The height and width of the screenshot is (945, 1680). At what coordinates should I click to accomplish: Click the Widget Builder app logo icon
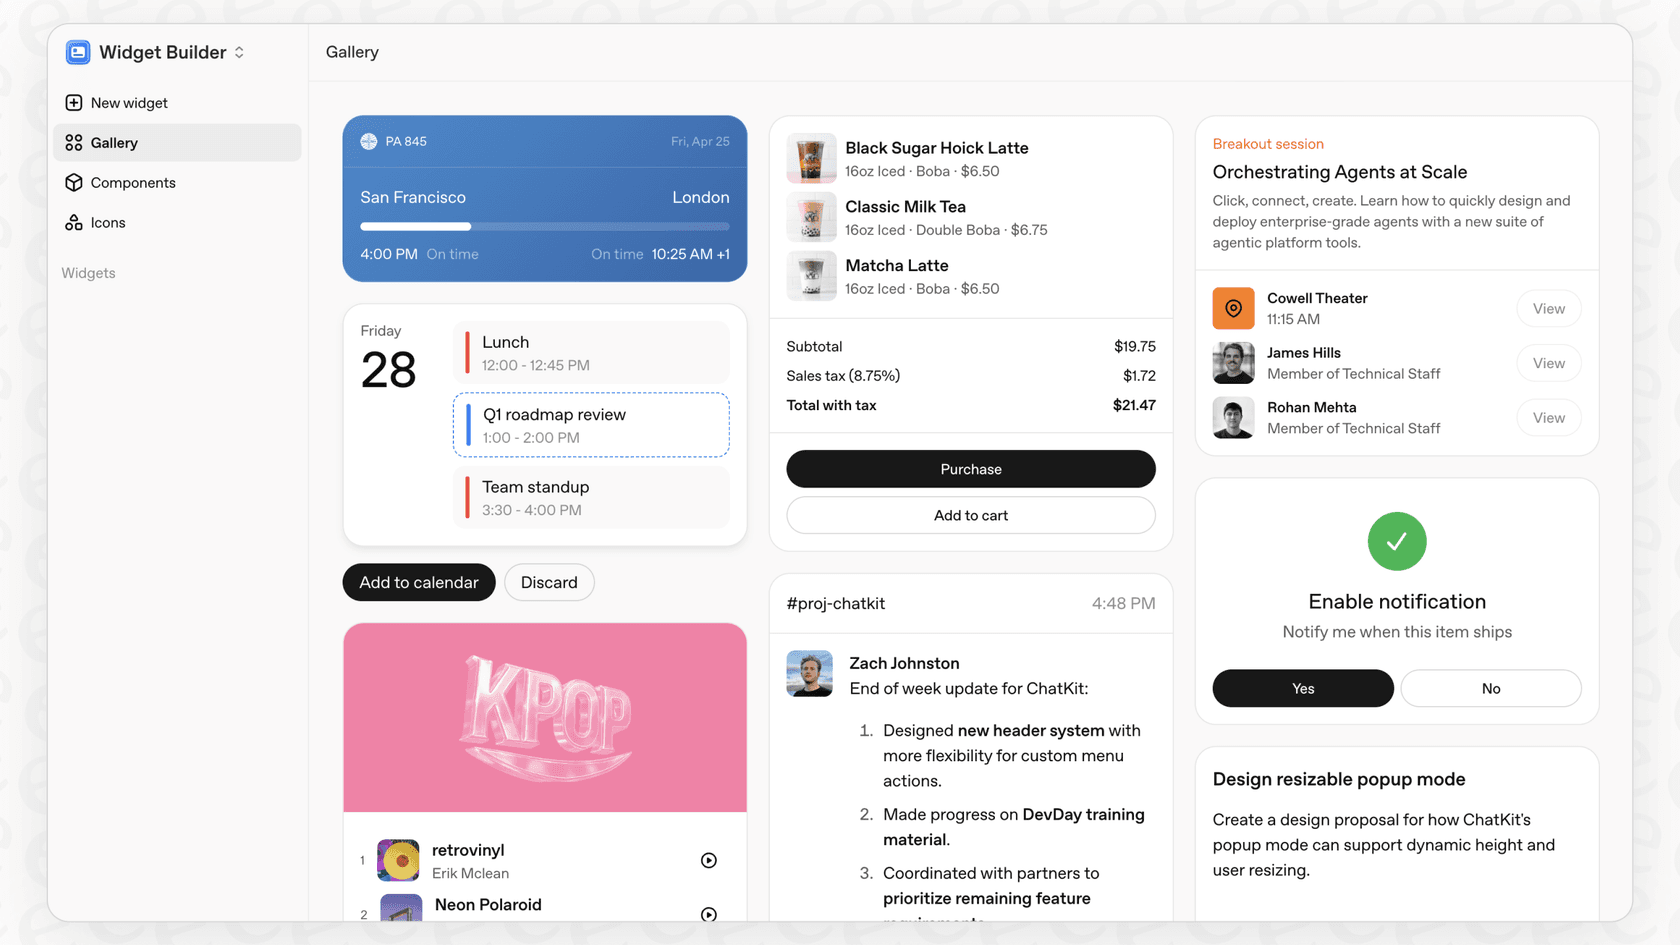[x=77, y=52]
